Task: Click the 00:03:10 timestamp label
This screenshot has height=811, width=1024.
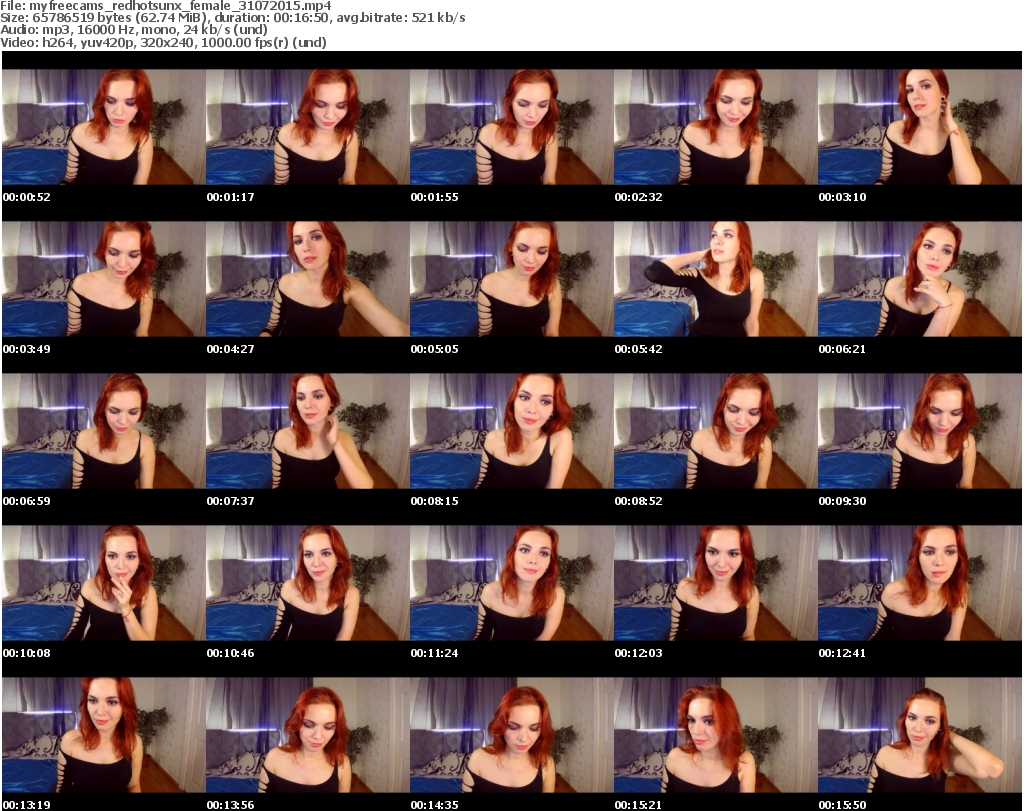Action: [x=842, y=197]
